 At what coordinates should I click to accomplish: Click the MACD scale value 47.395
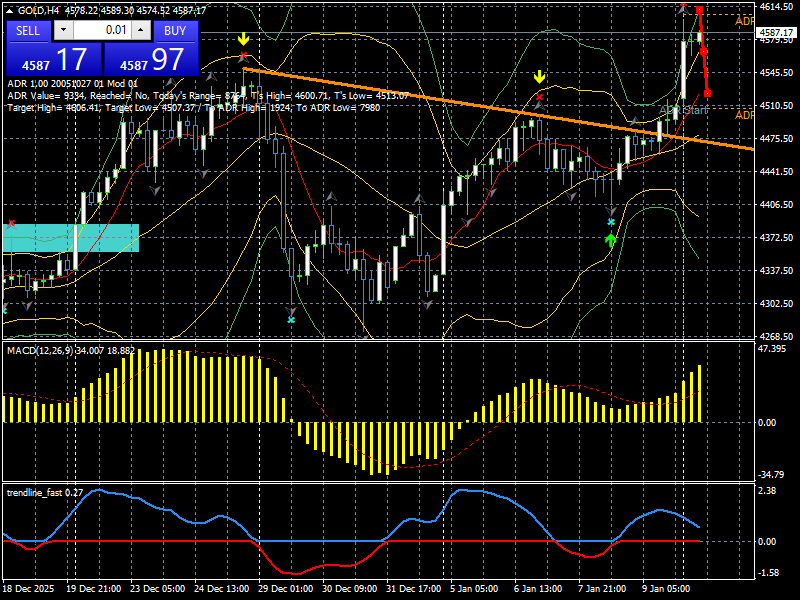point(772,349)
